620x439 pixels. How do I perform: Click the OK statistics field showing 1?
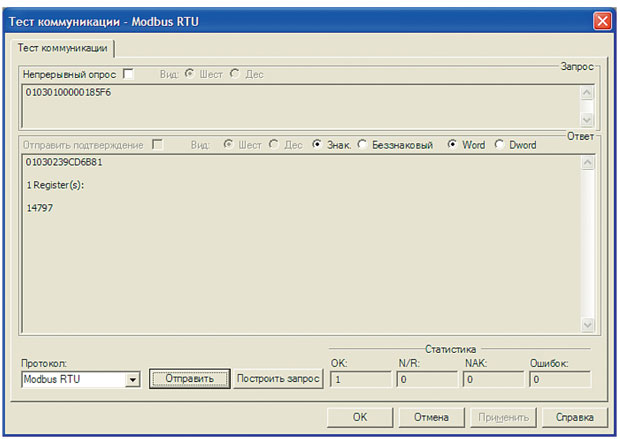(x=361, y=379)
